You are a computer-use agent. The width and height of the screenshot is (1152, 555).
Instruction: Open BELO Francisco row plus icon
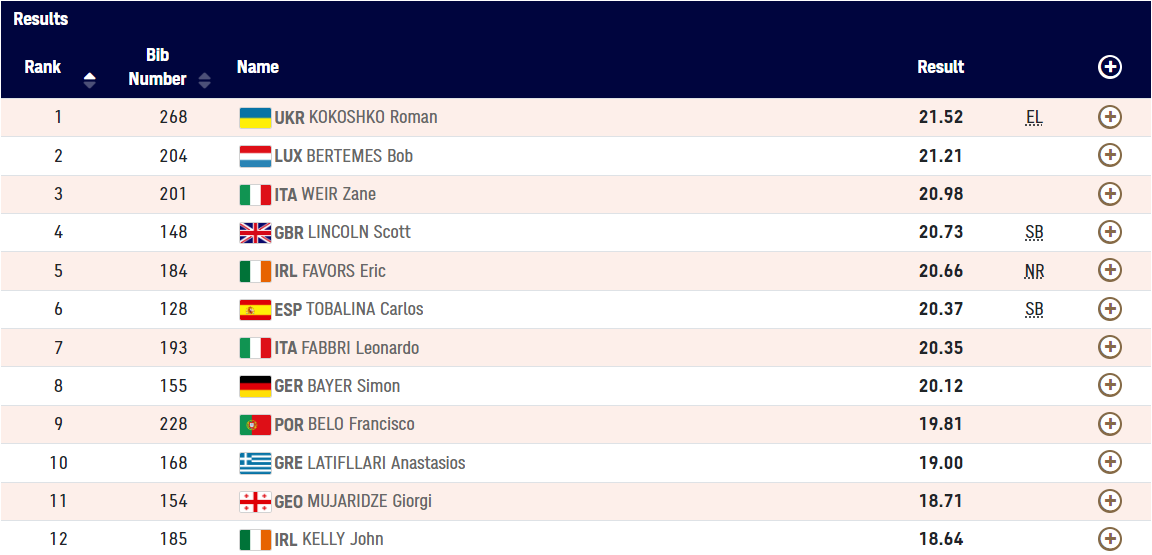1109,424
